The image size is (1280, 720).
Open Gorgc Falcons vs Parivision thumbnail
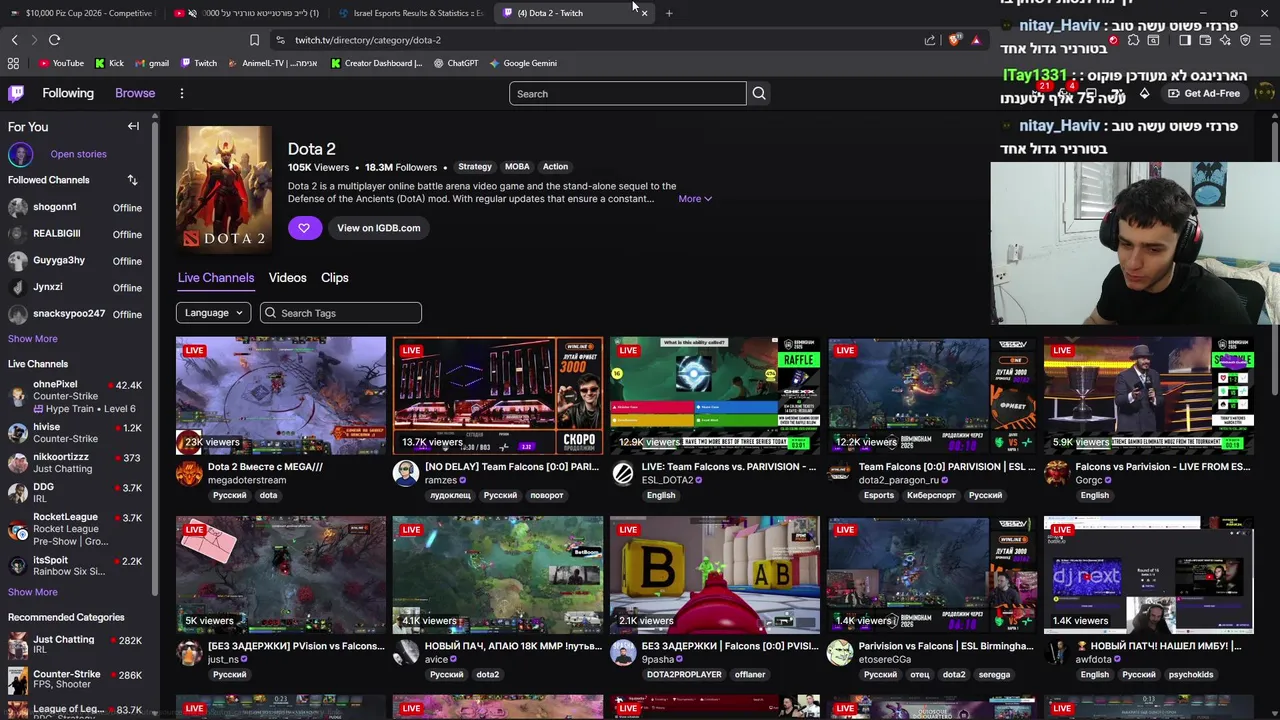point(1149,396)
